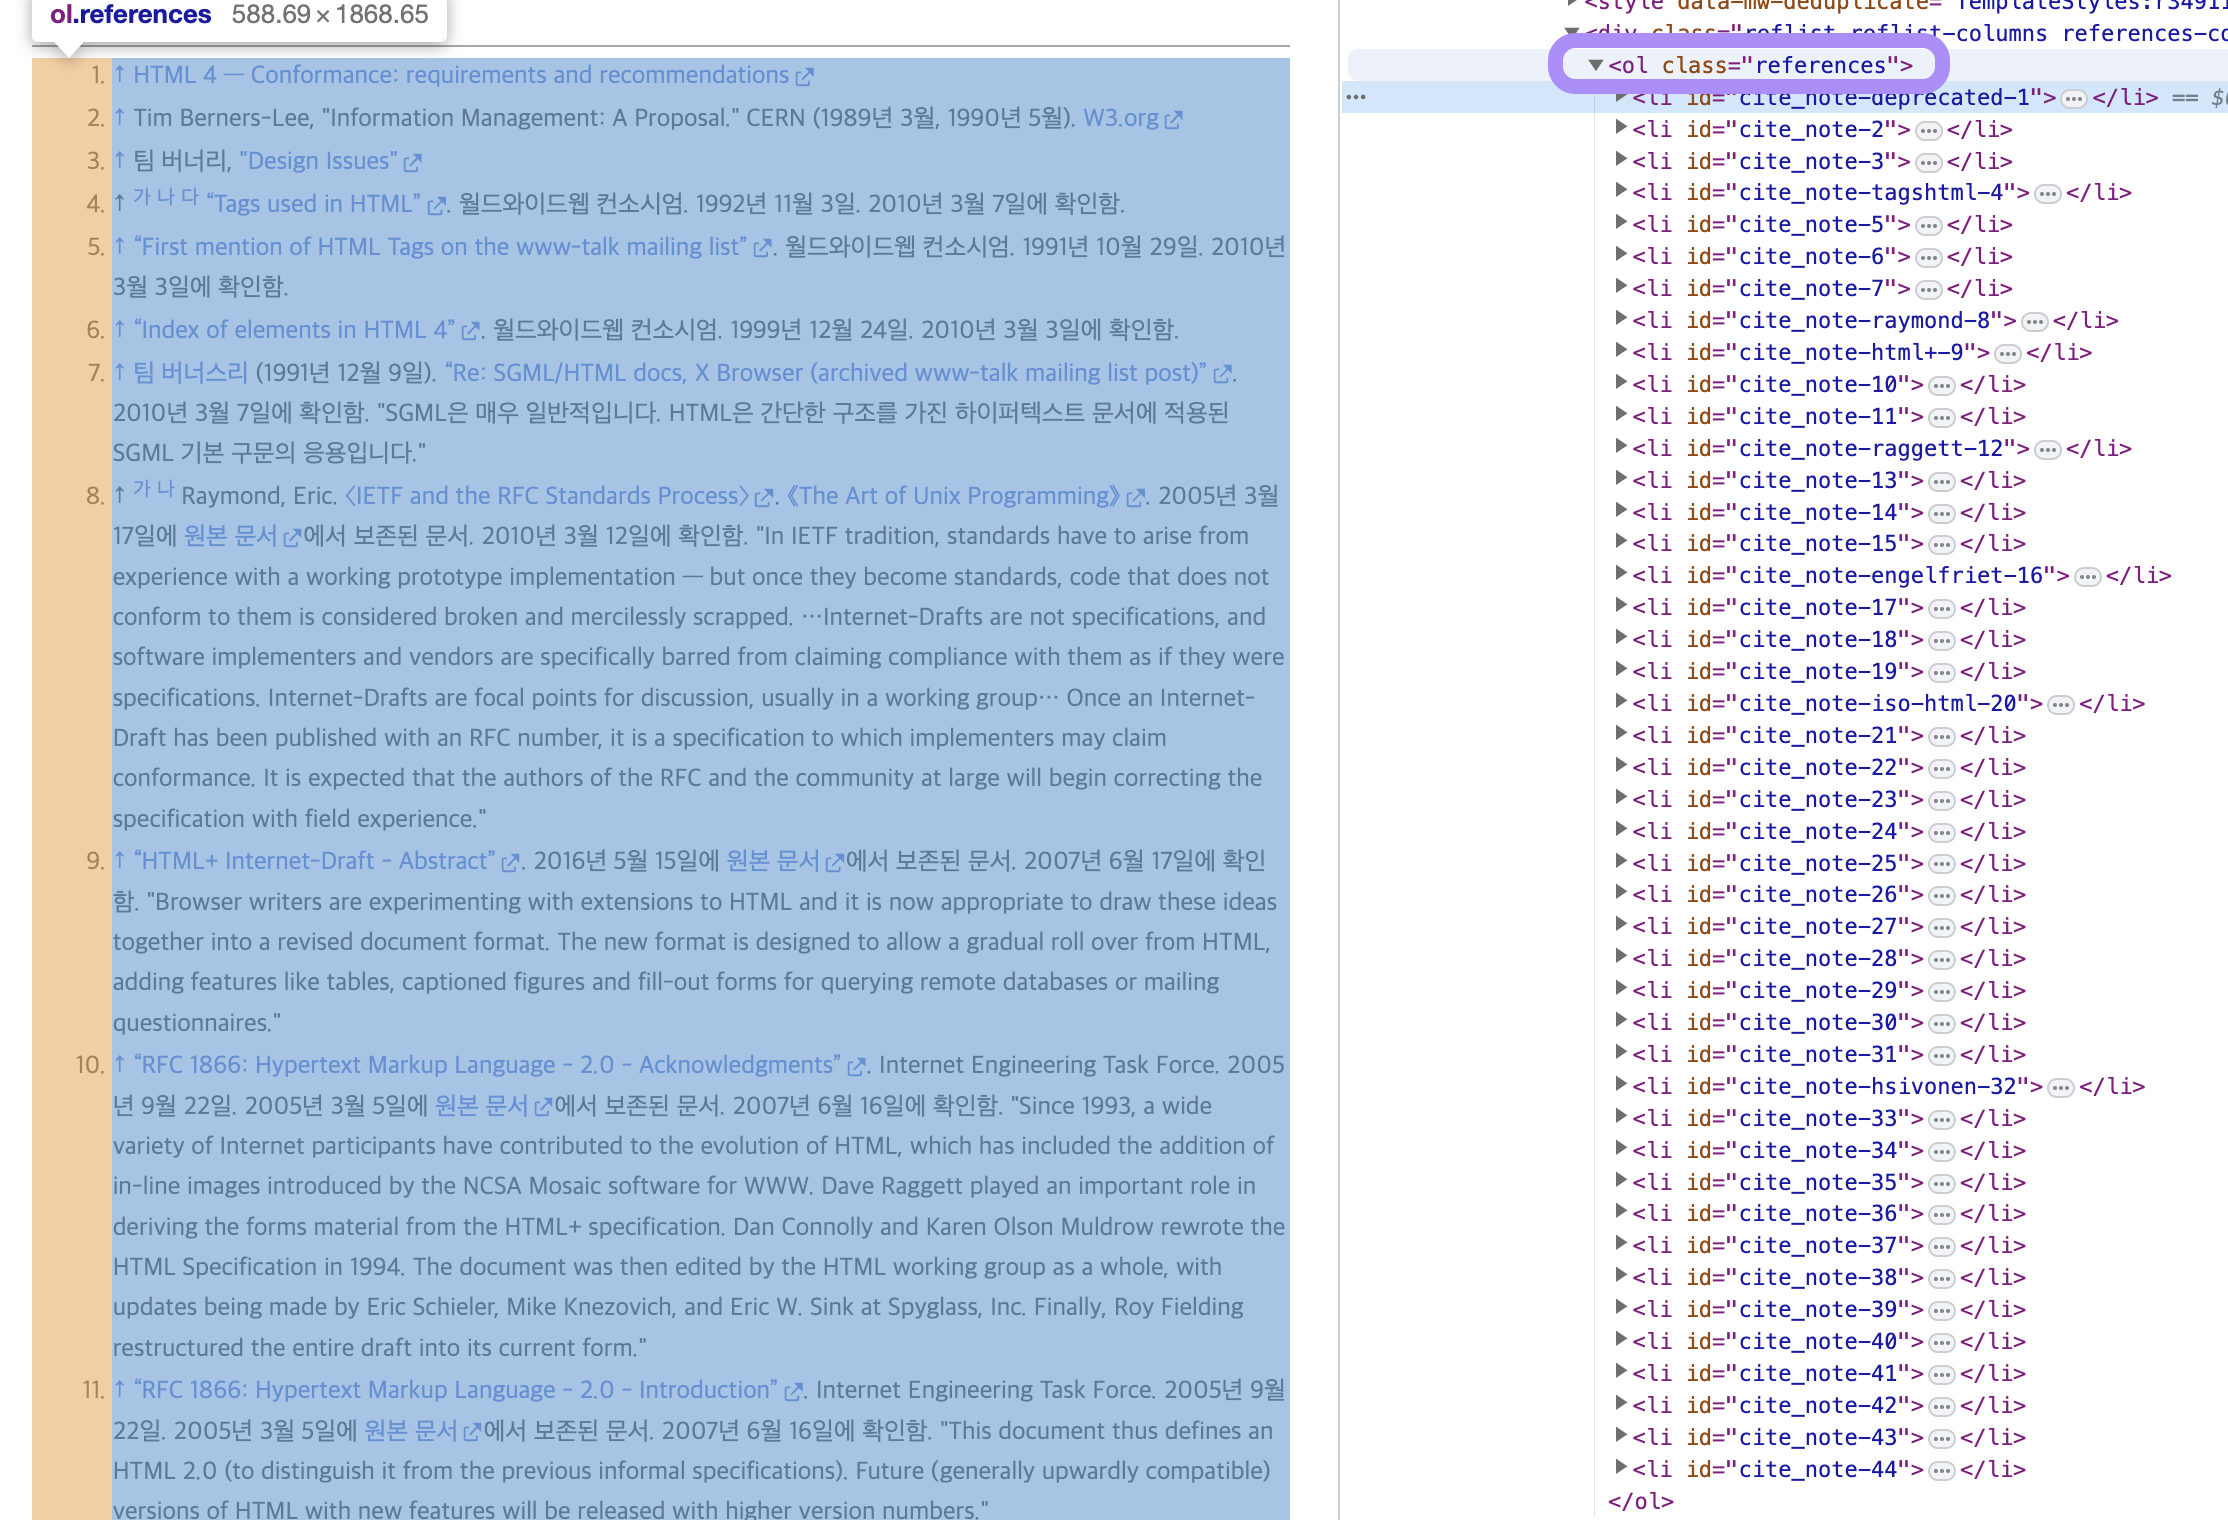The image size is (2228, 1520).
Task: Collapse the ol class references node
Action: pyautogui.click(x=1596, y=65)
